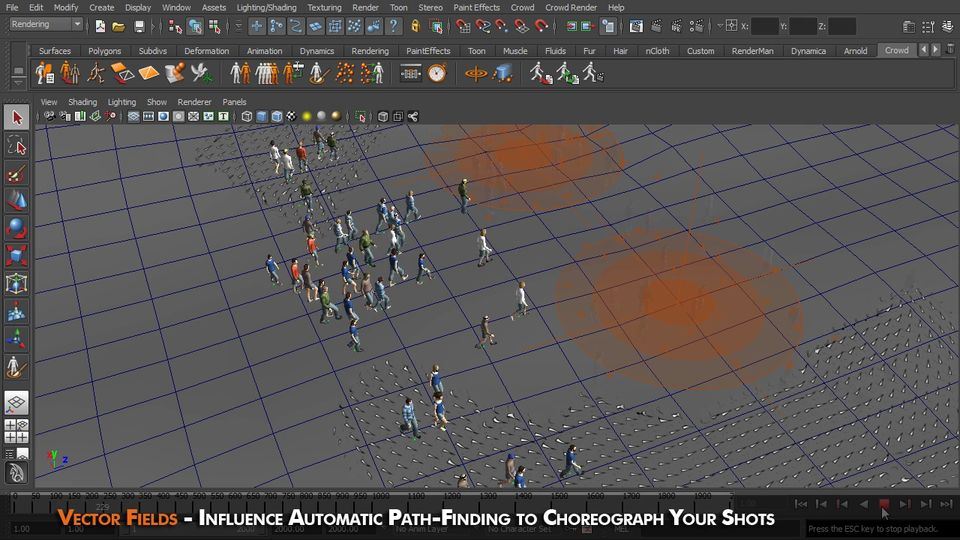Open the Crowd Render menu
This screenshot has width=960, height=540.
tap(571, 7)
